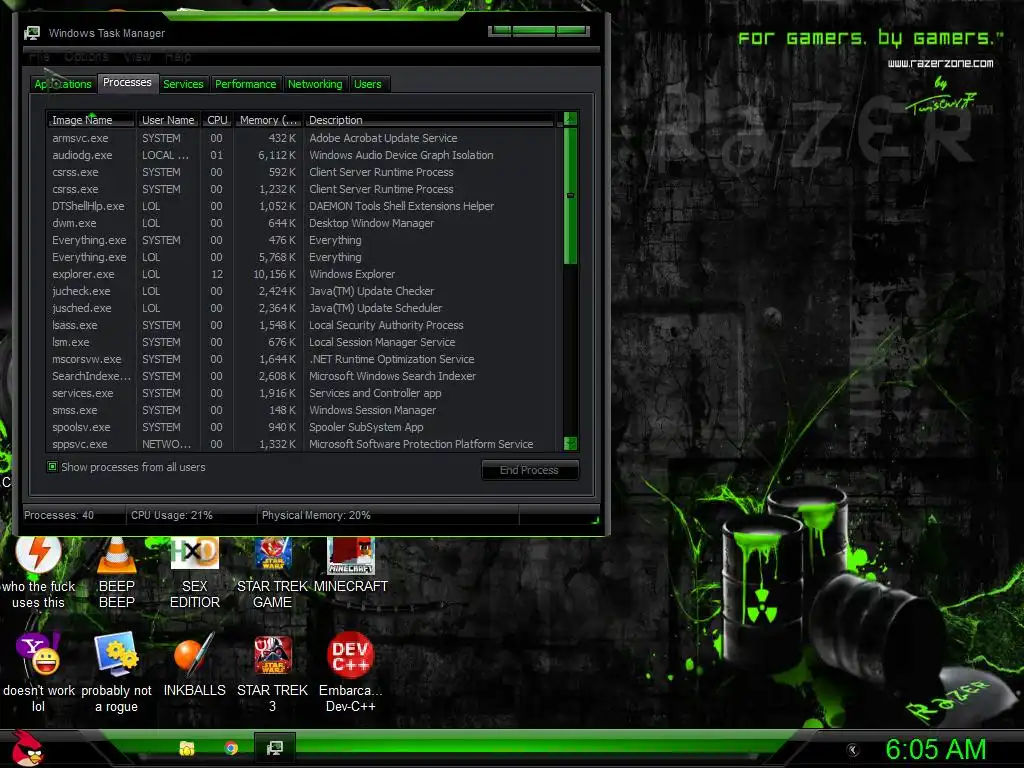
Task: Click 'CPU Usage: 21%' in status bar
Action: pyautogui.click(x=172, y=515)
